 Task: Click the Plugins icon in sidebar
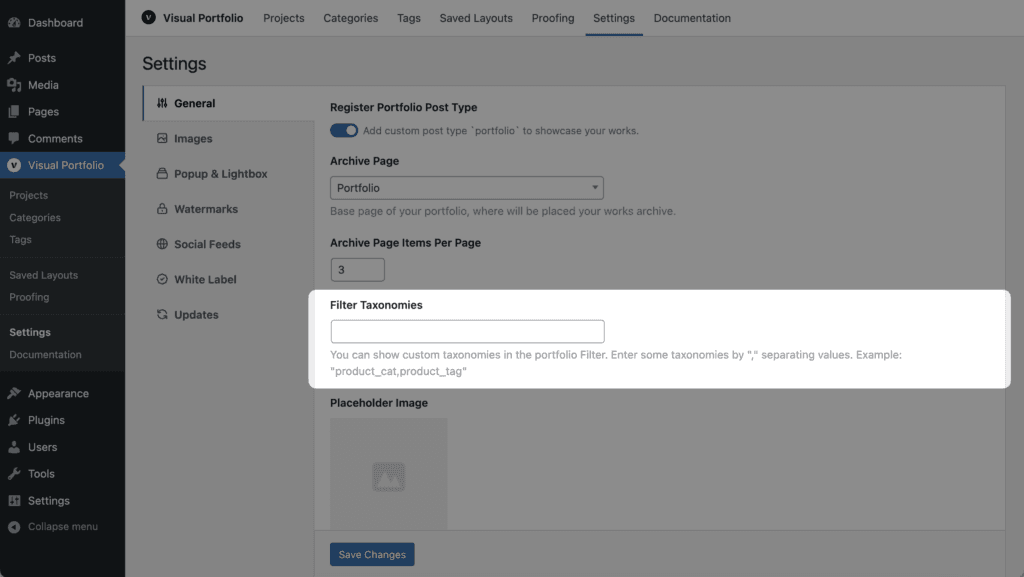14,420
